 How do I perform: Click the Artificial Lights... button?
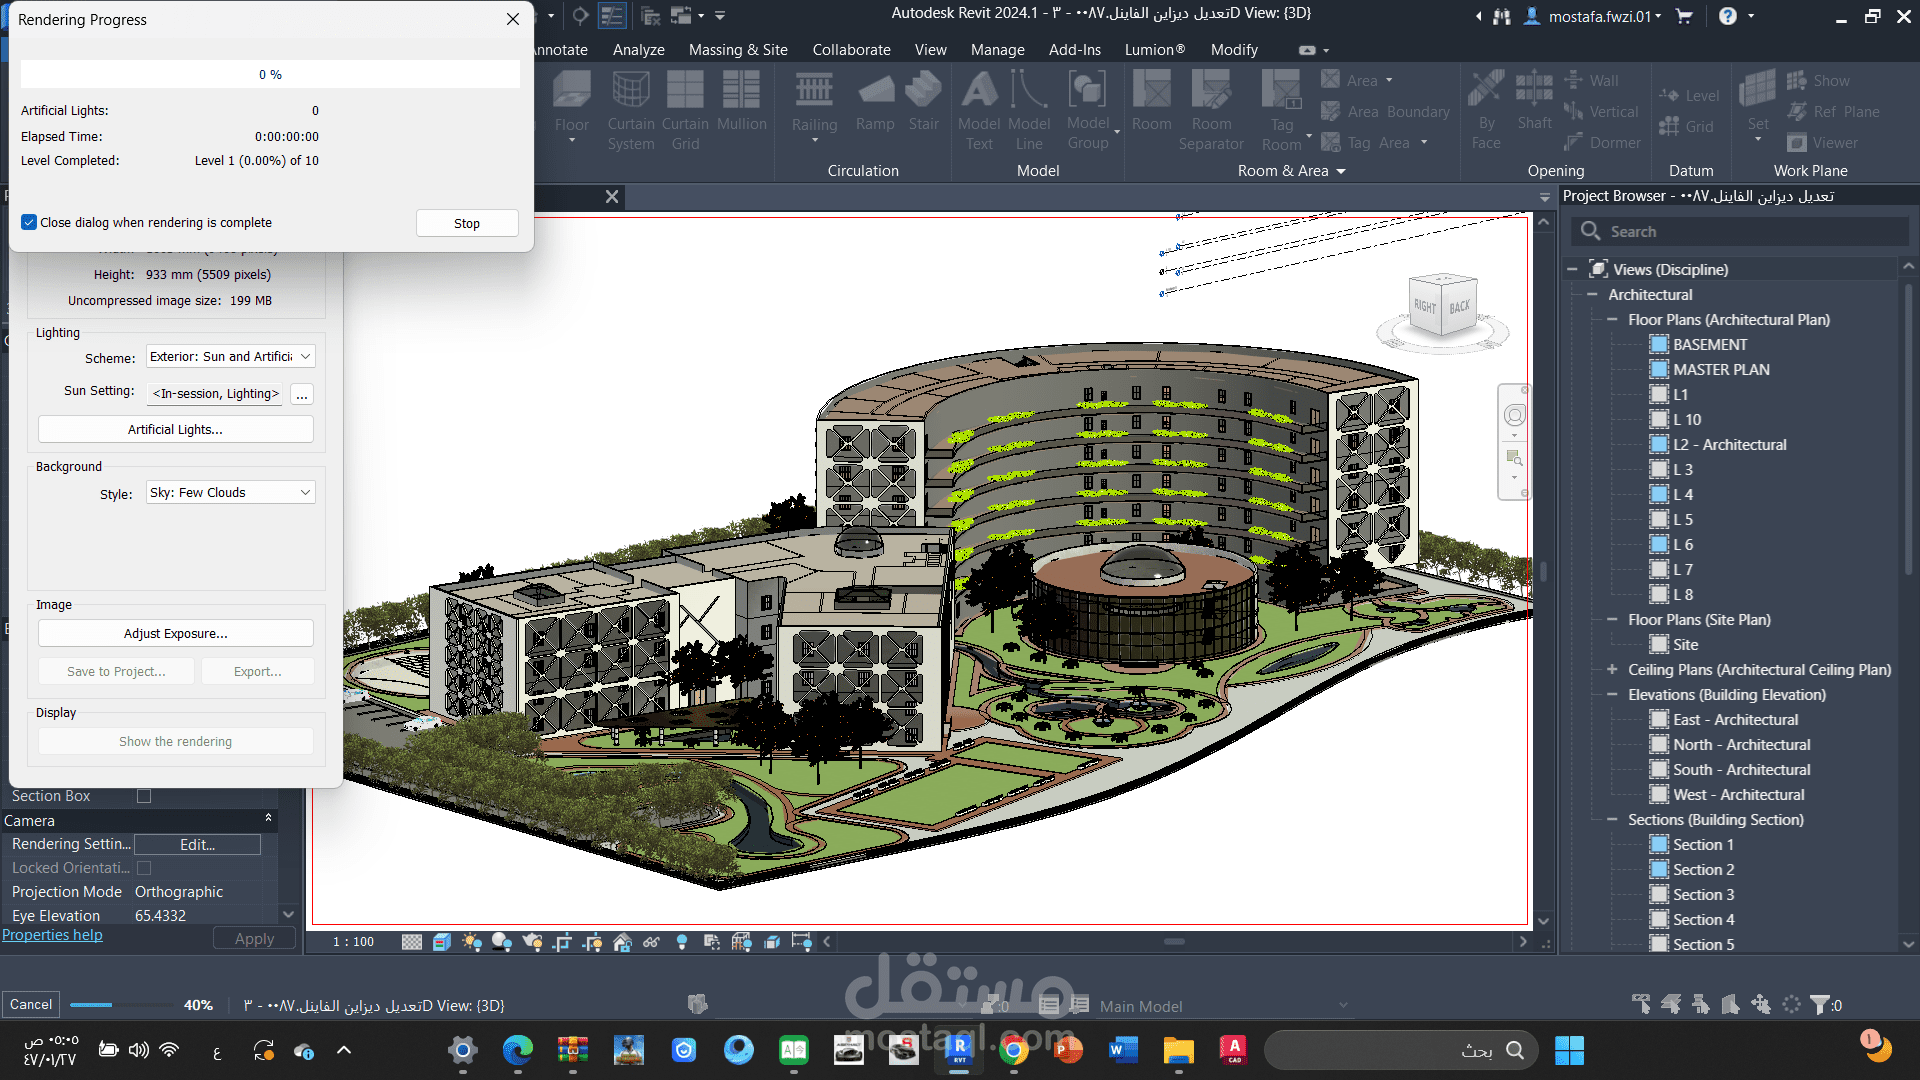click(175, 429)
